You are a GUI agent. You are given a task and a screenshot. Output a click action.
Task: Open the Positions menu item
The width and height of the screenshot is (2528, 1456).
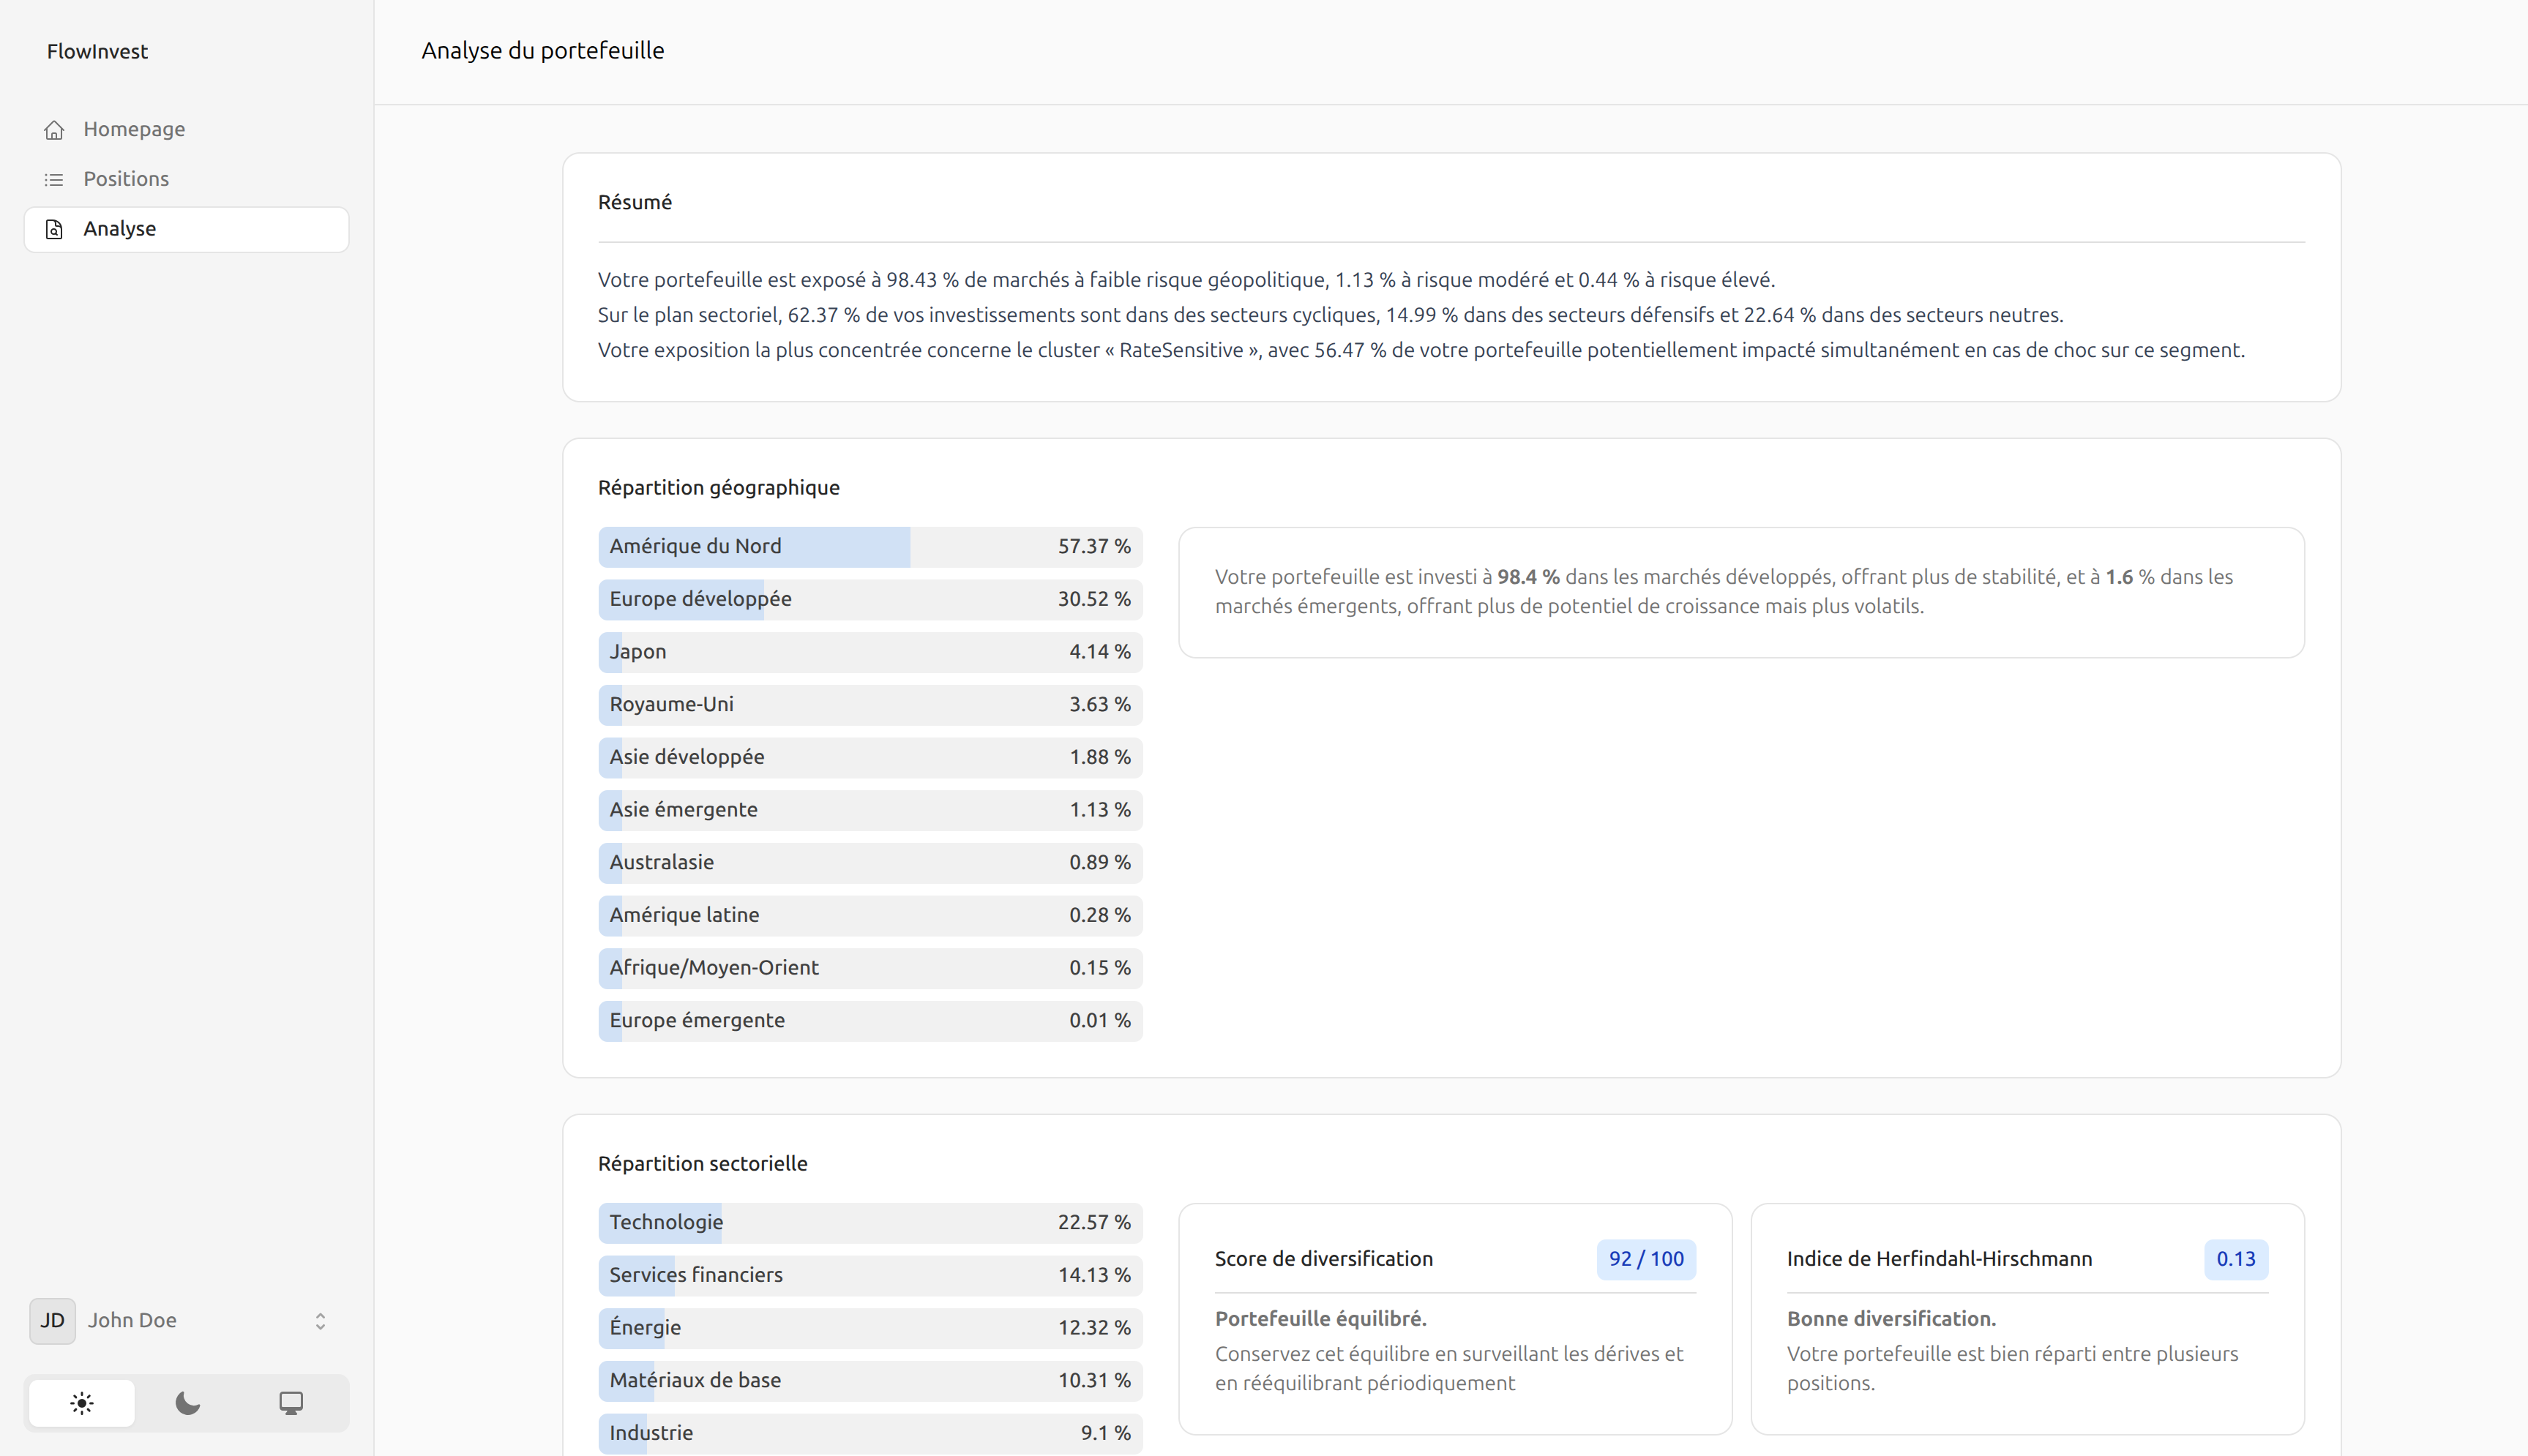126,180
